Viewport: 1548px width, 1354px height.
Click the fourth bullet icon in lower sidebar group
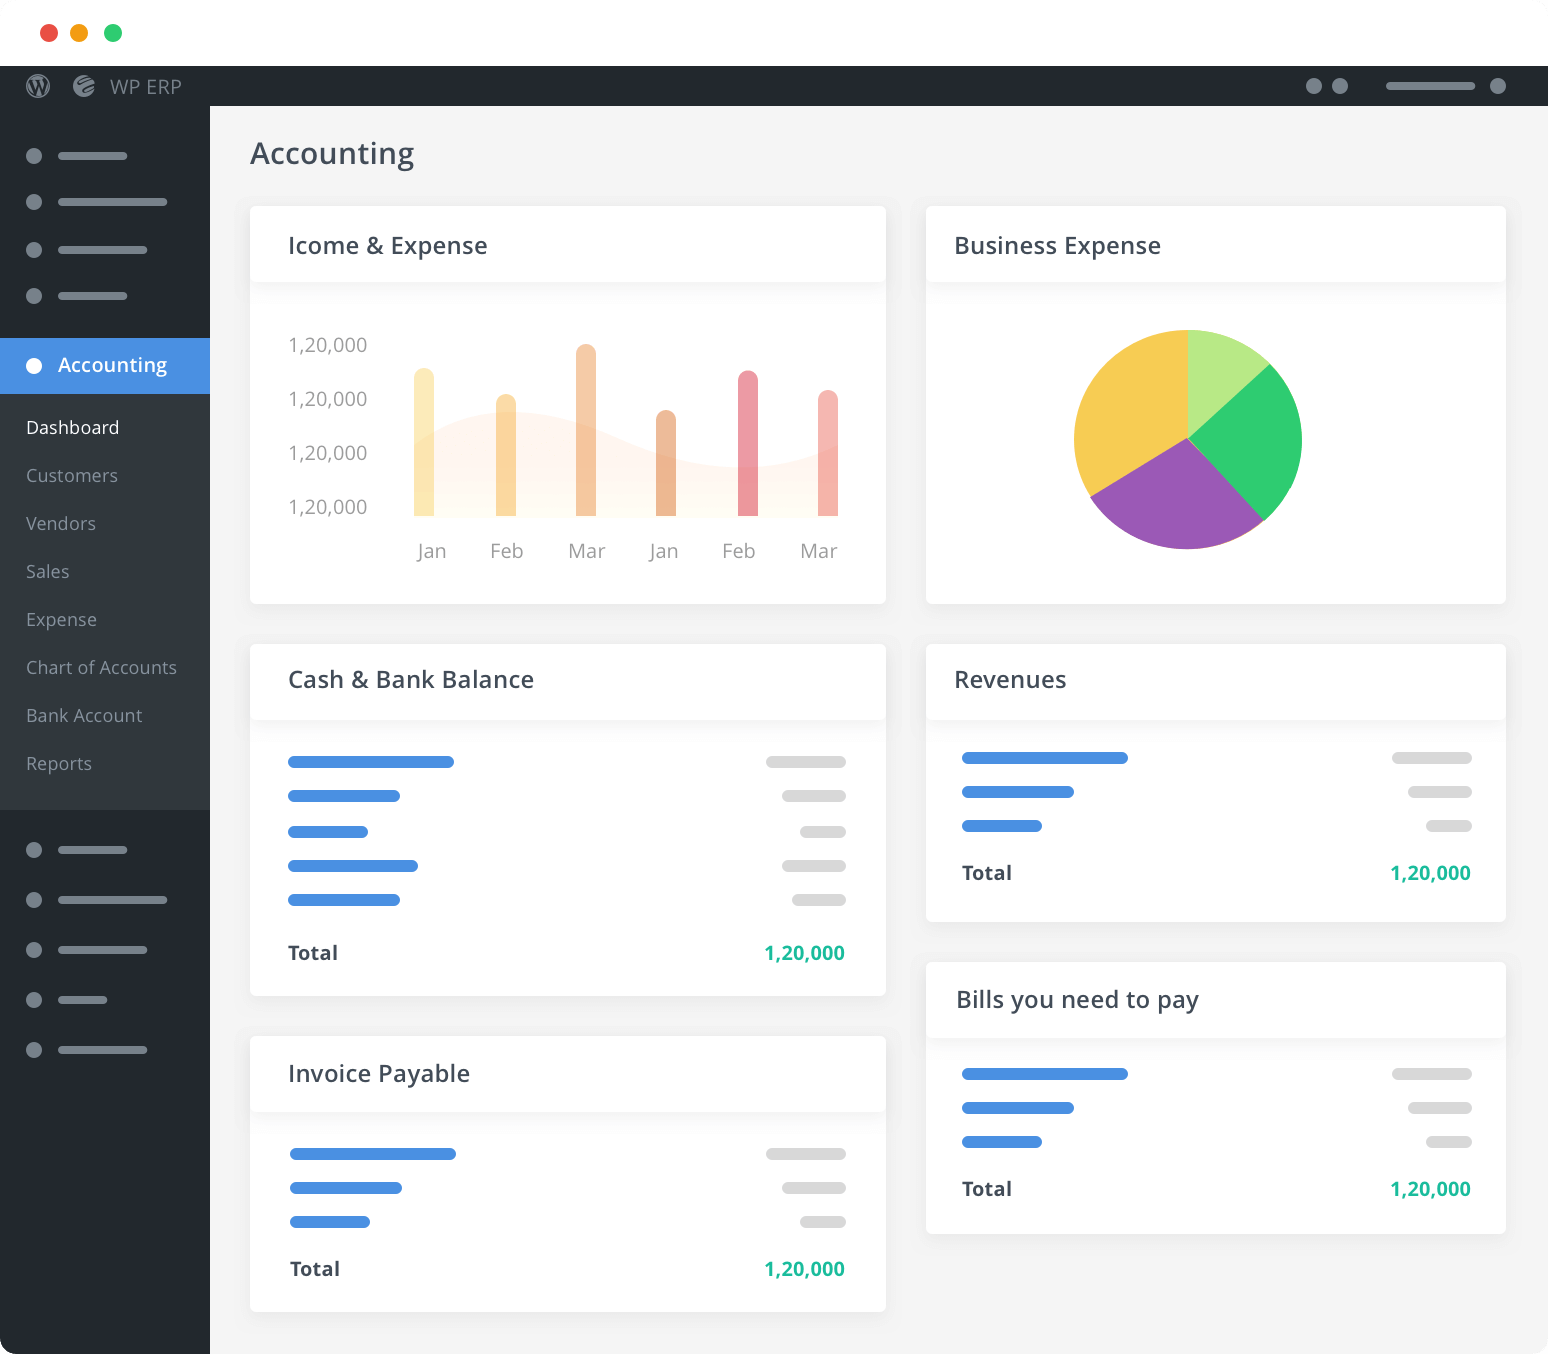tap(33, 999)
